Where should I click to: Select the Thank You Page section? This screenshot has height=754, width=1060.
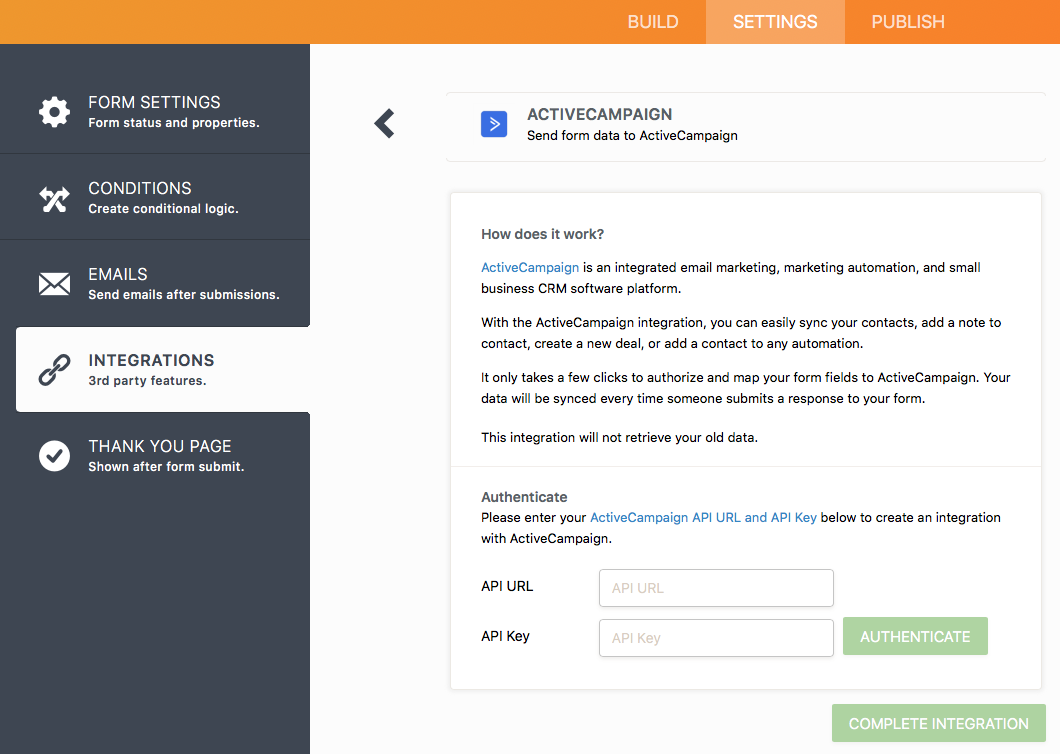[x=166, y=455]
